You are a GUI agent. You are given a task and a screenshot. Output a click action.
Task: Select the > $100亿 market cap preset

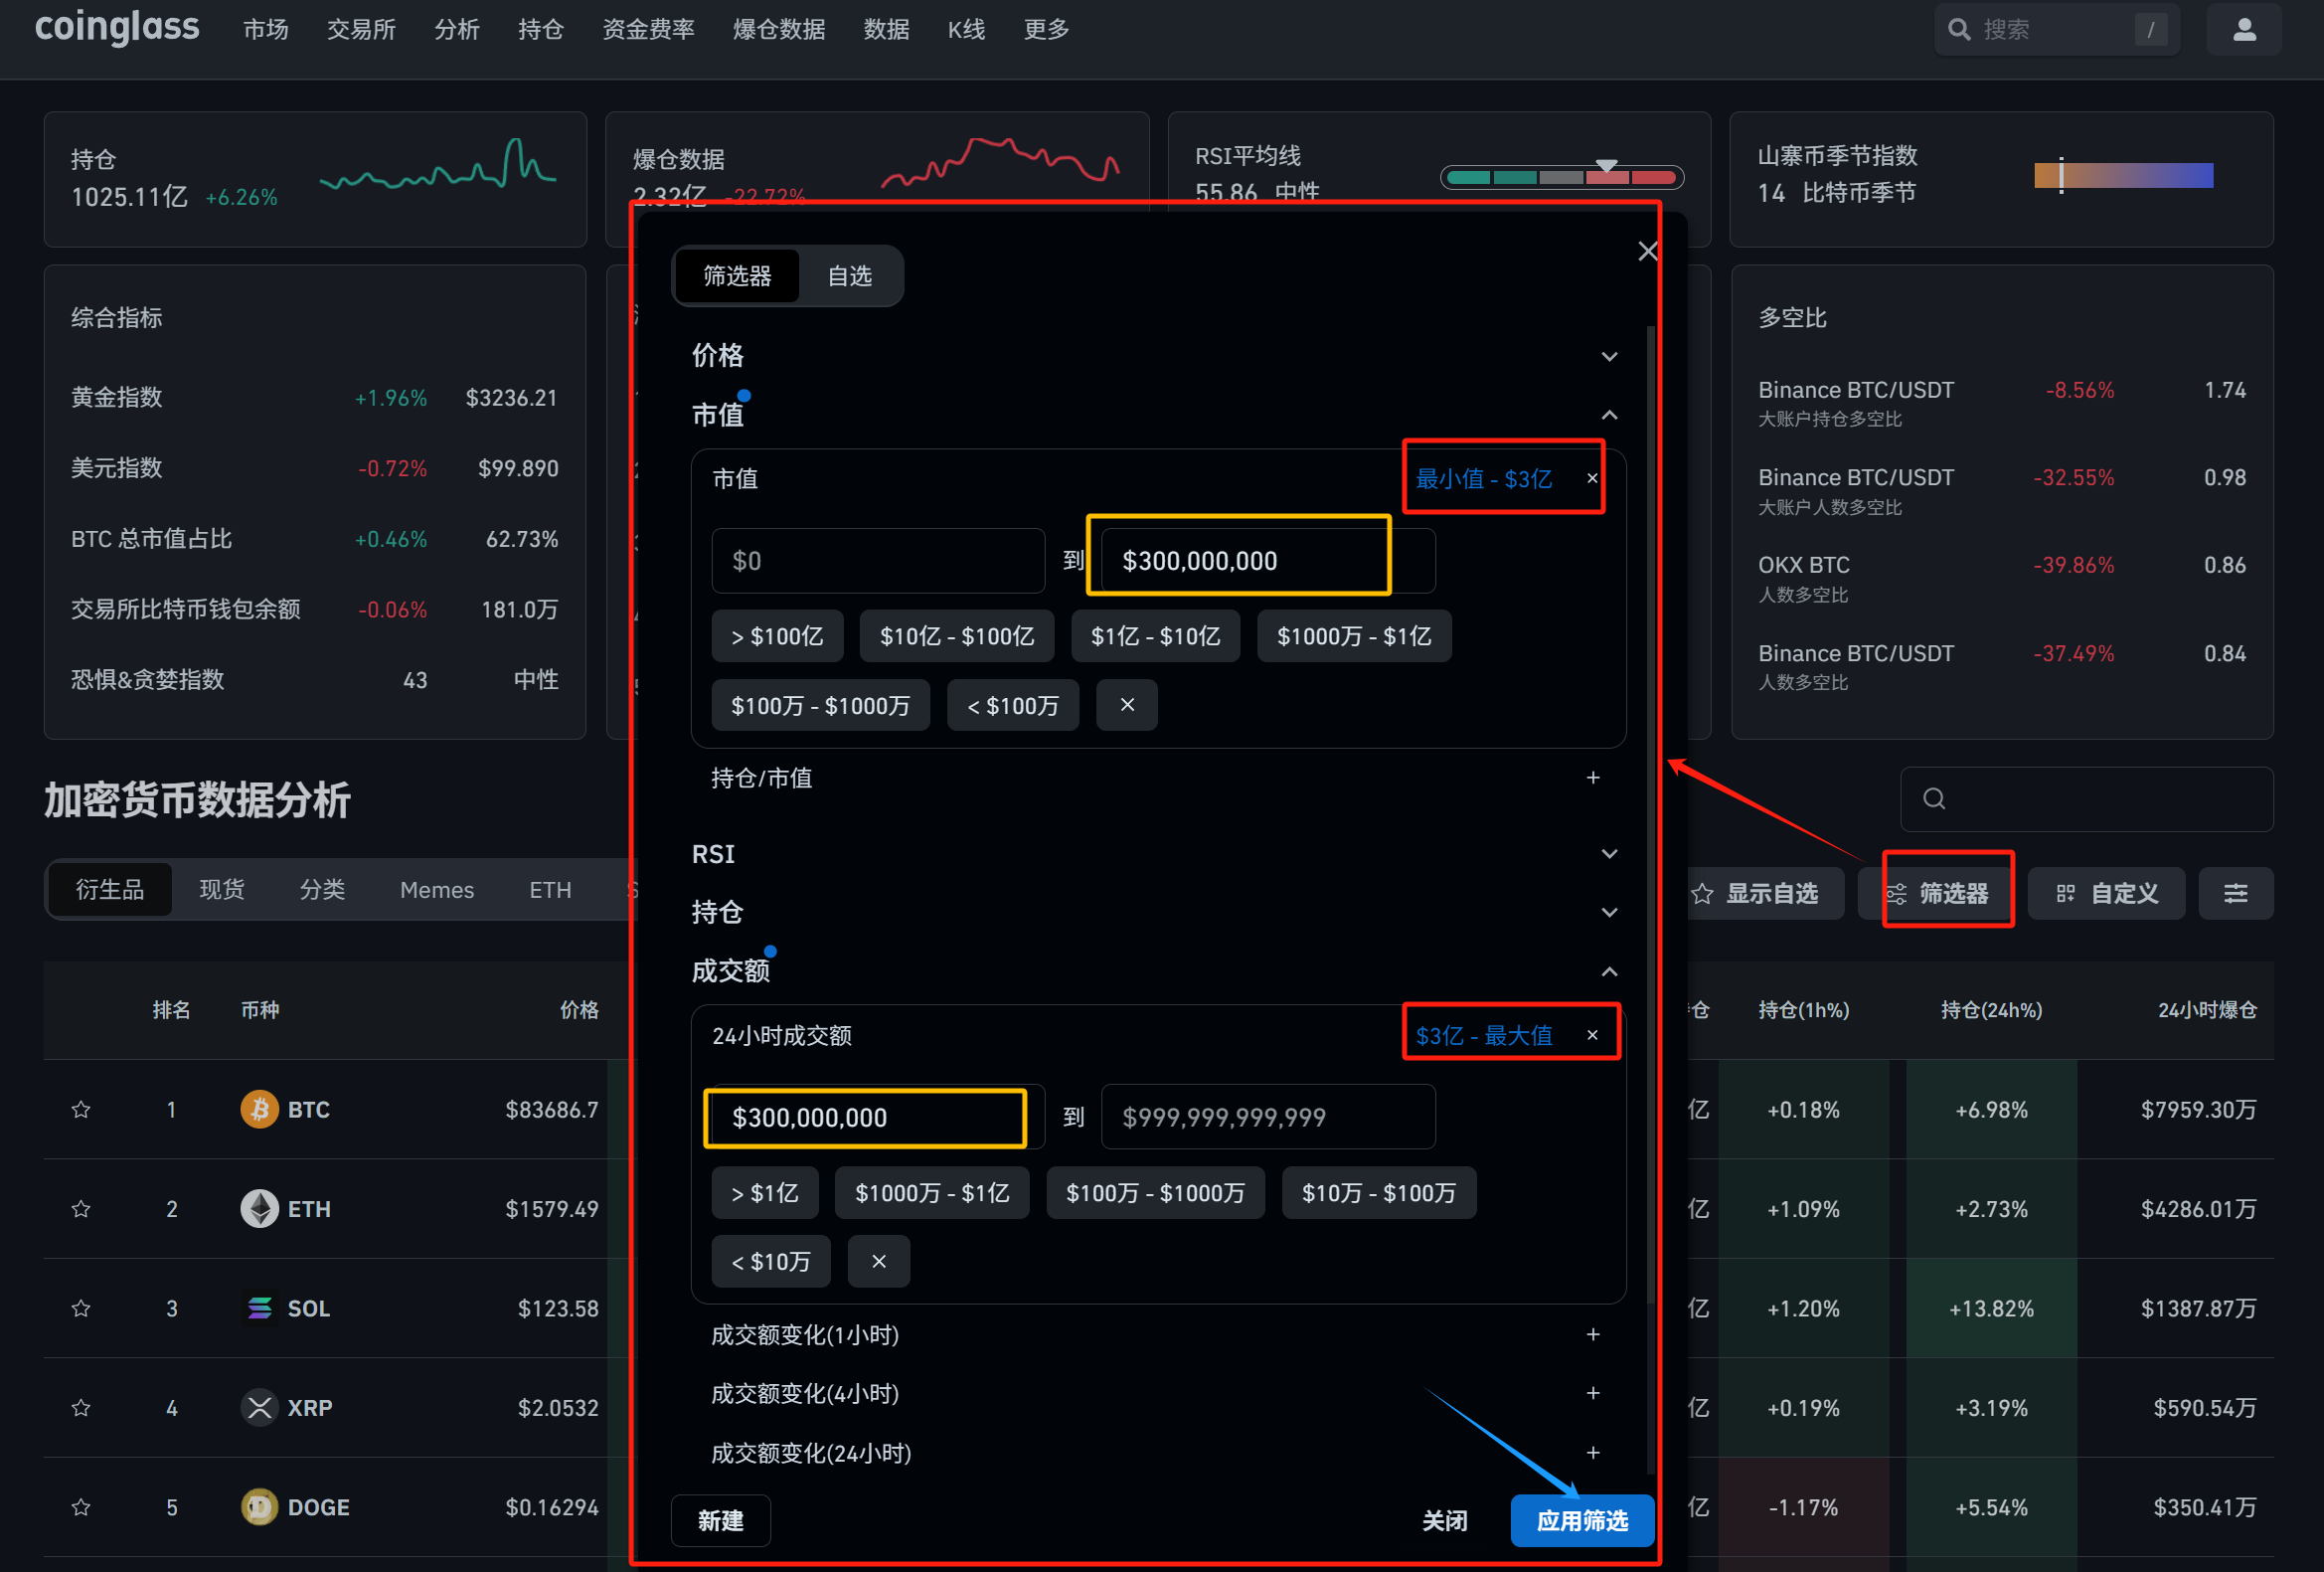pyautogui.click(x=777, y=636)
